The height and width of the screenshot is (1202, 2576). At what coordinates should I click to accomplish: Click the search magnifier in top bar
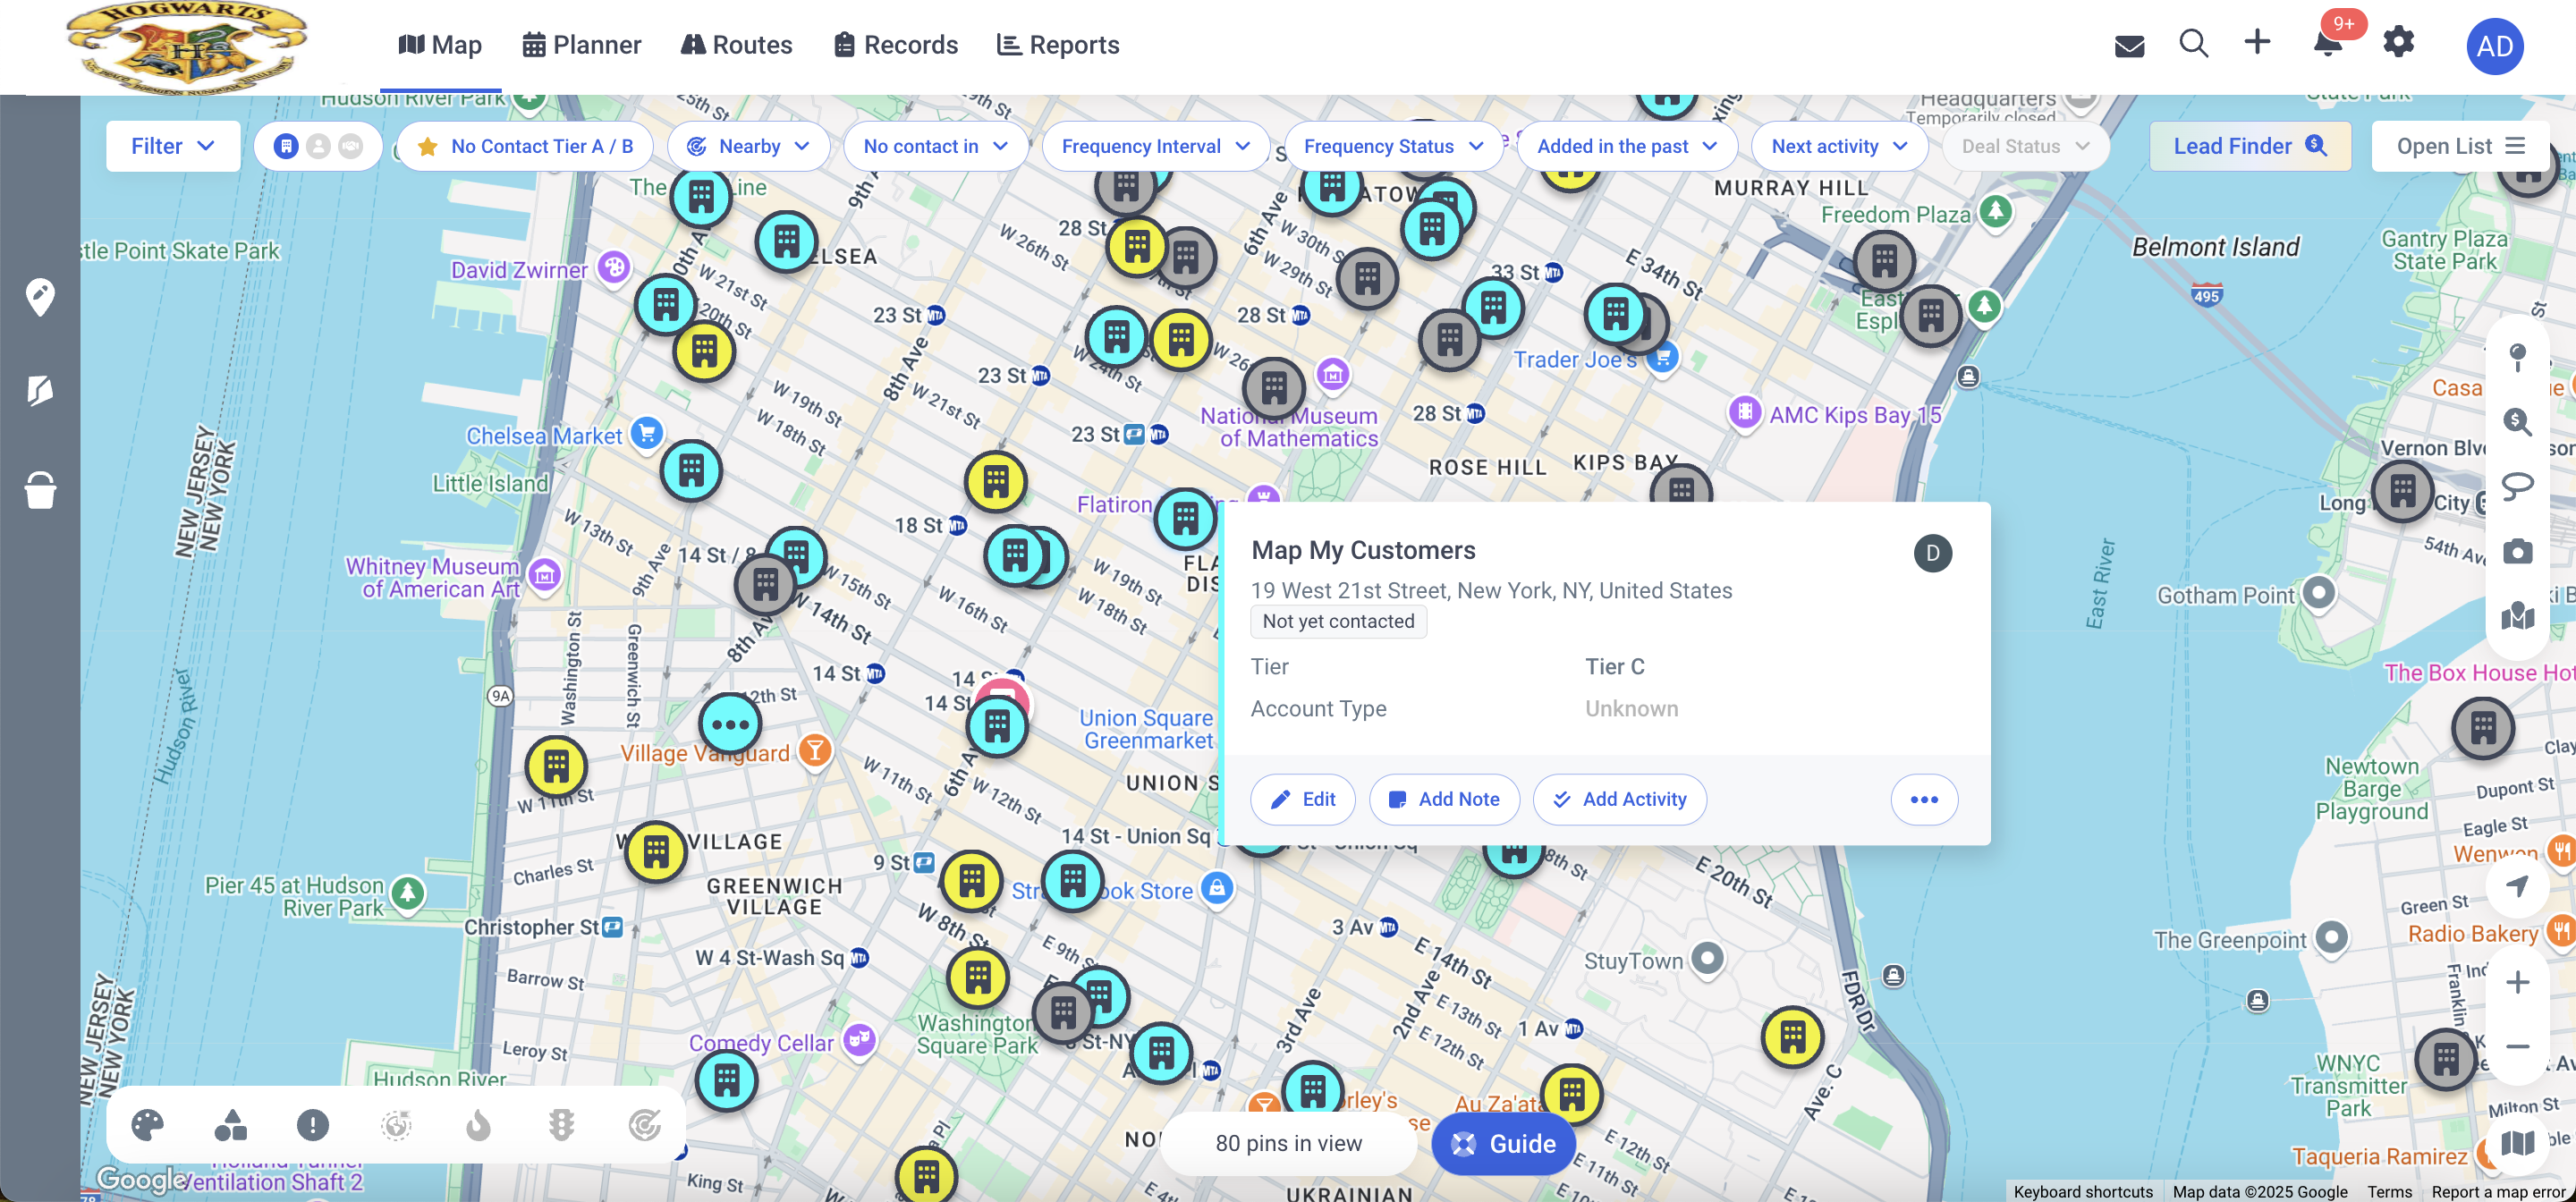tap(2193, 43)
